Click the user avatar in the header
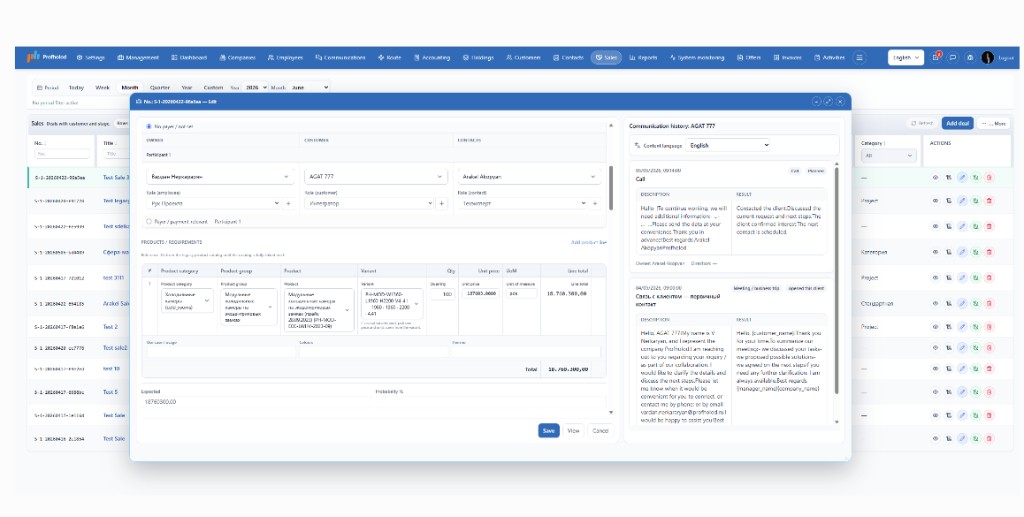The image size is (1024, 517). click(987, 57)
